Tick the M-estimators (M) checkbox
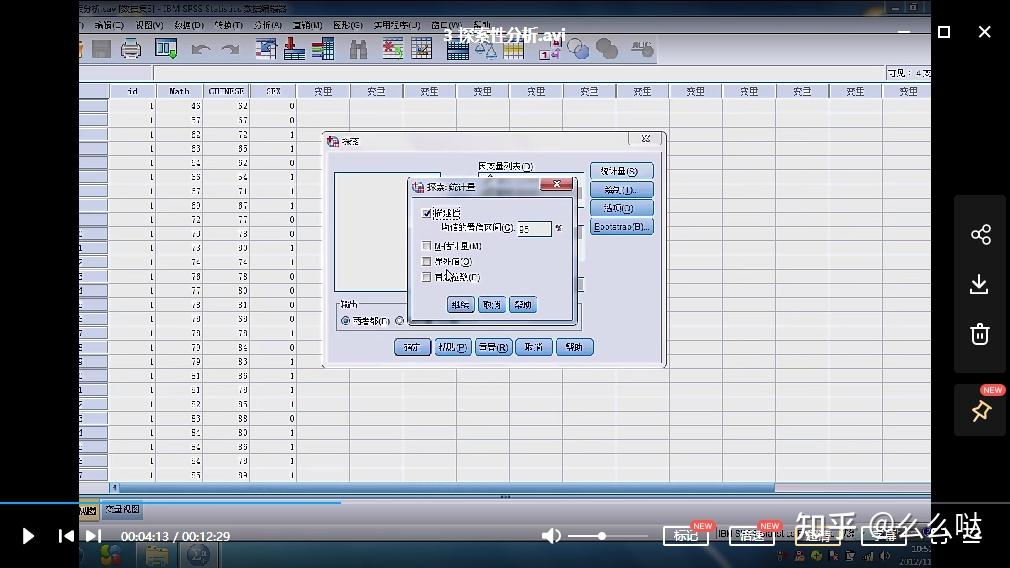The width and height of the screenshot is (1010, 568). point(426,245)
